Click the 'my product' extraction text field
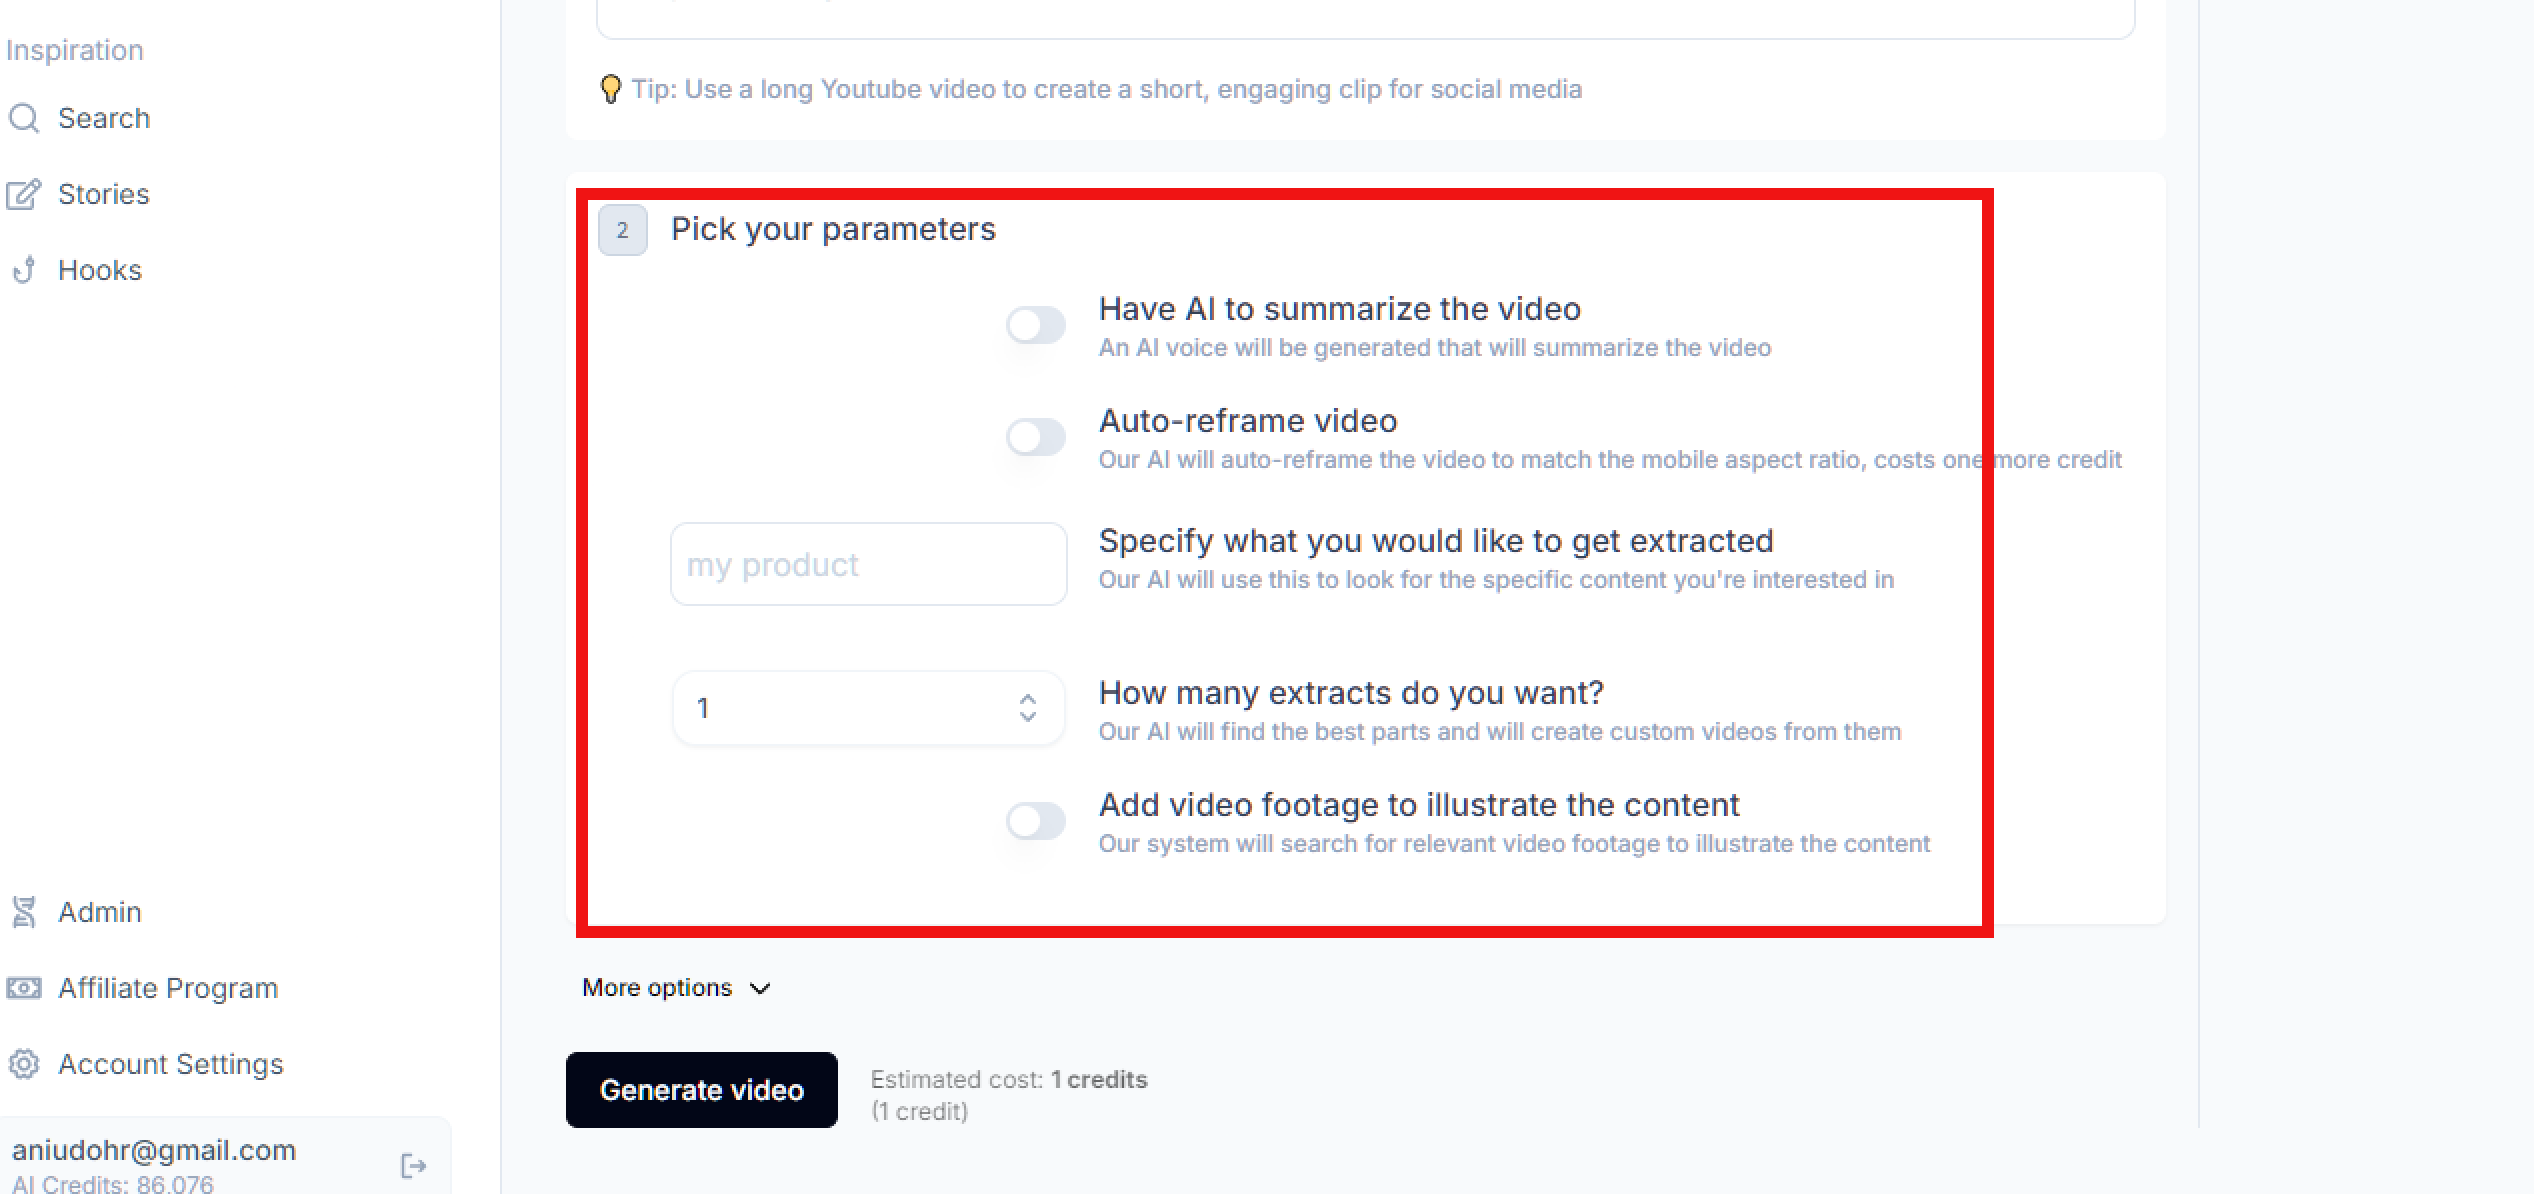 [x=868, y=564]
